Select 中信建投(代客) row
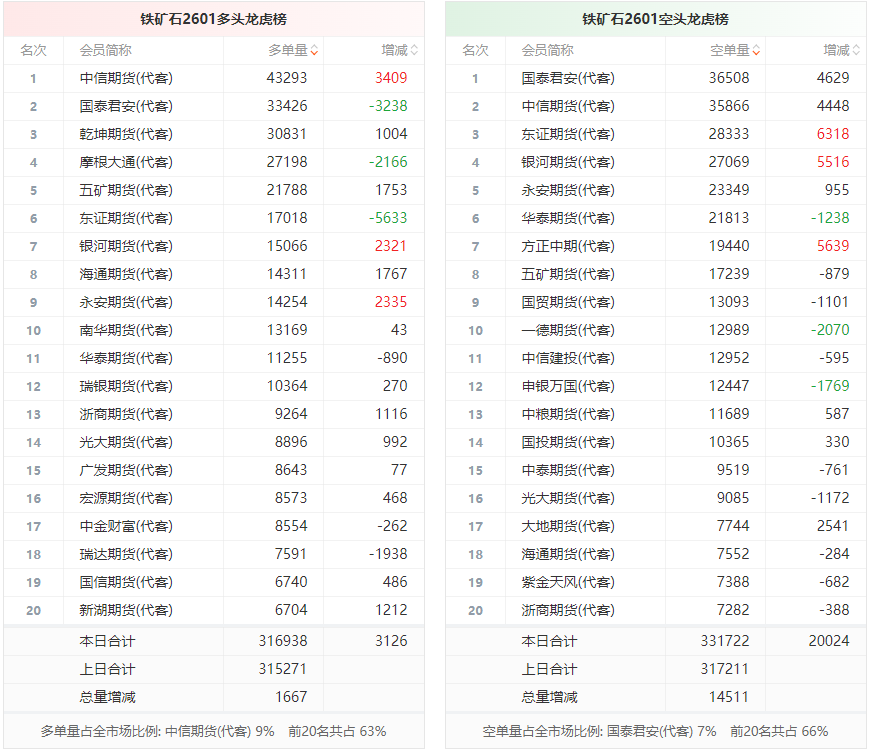Viewport: 870px width, 751px height. point(655,358)
